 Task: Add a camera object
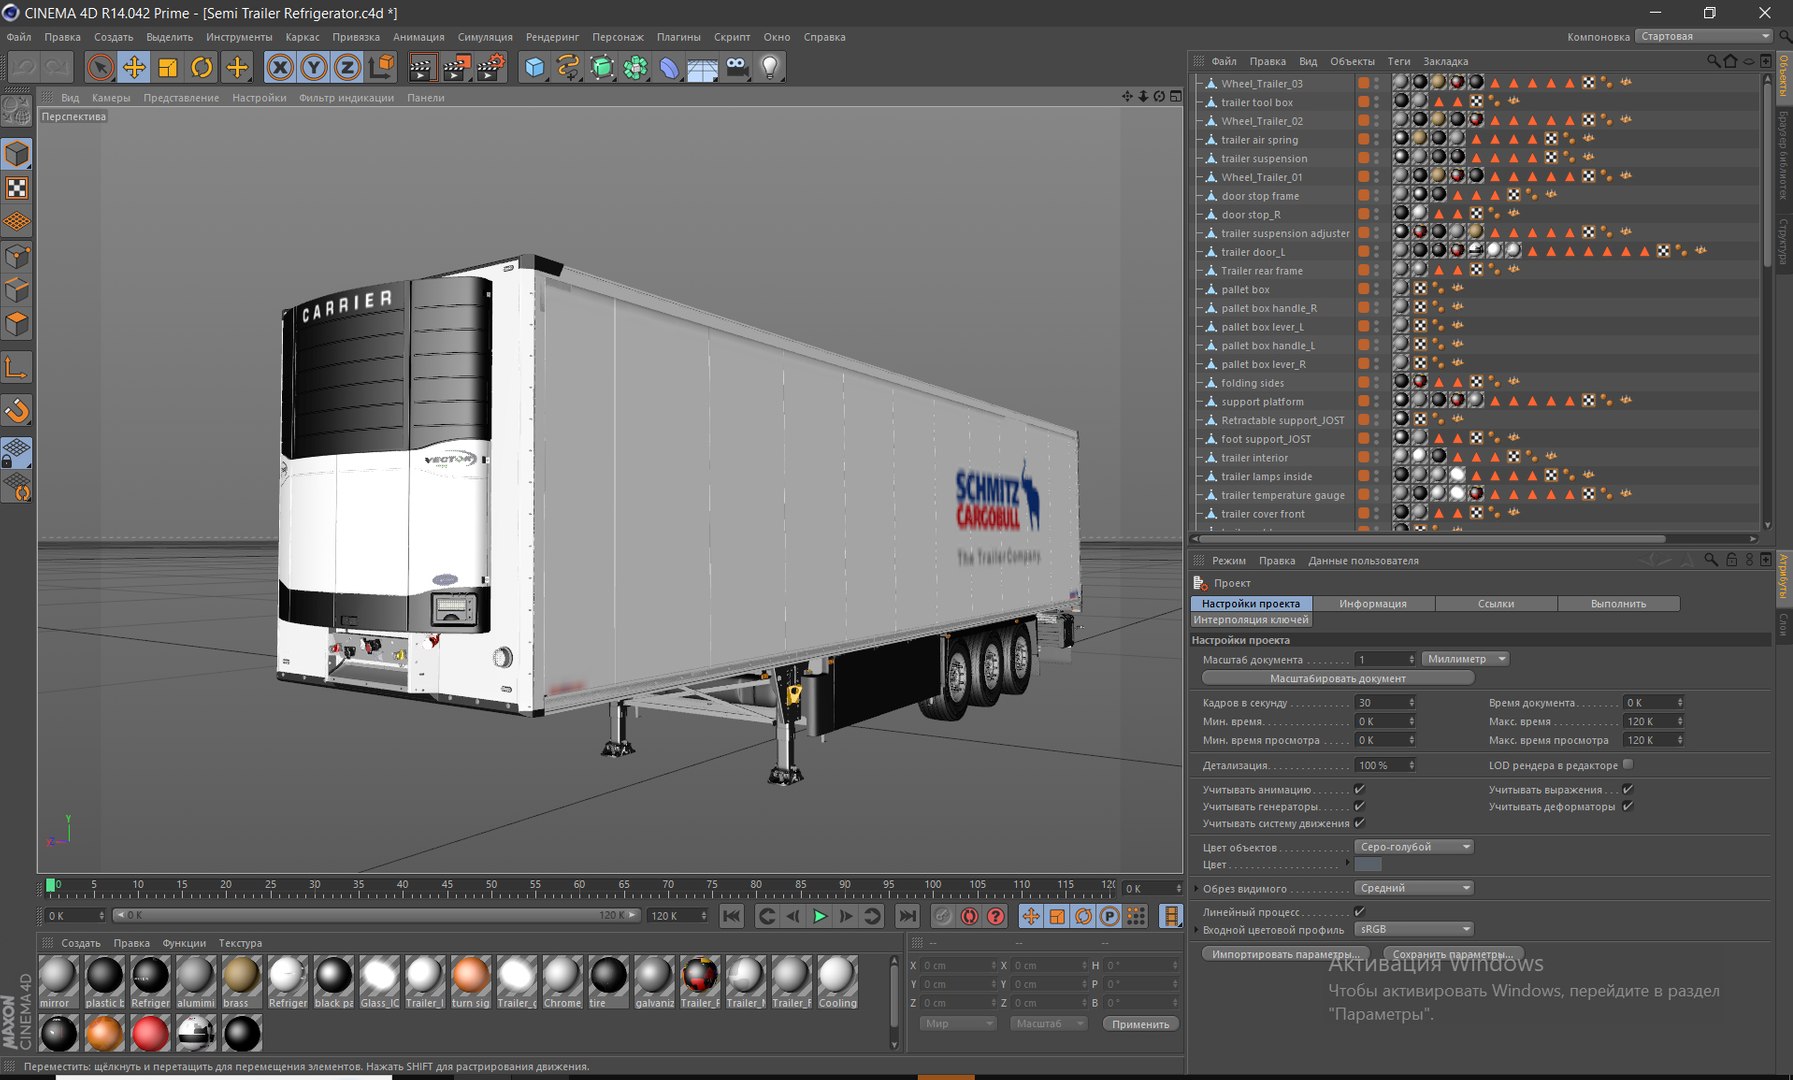(736, 67)
